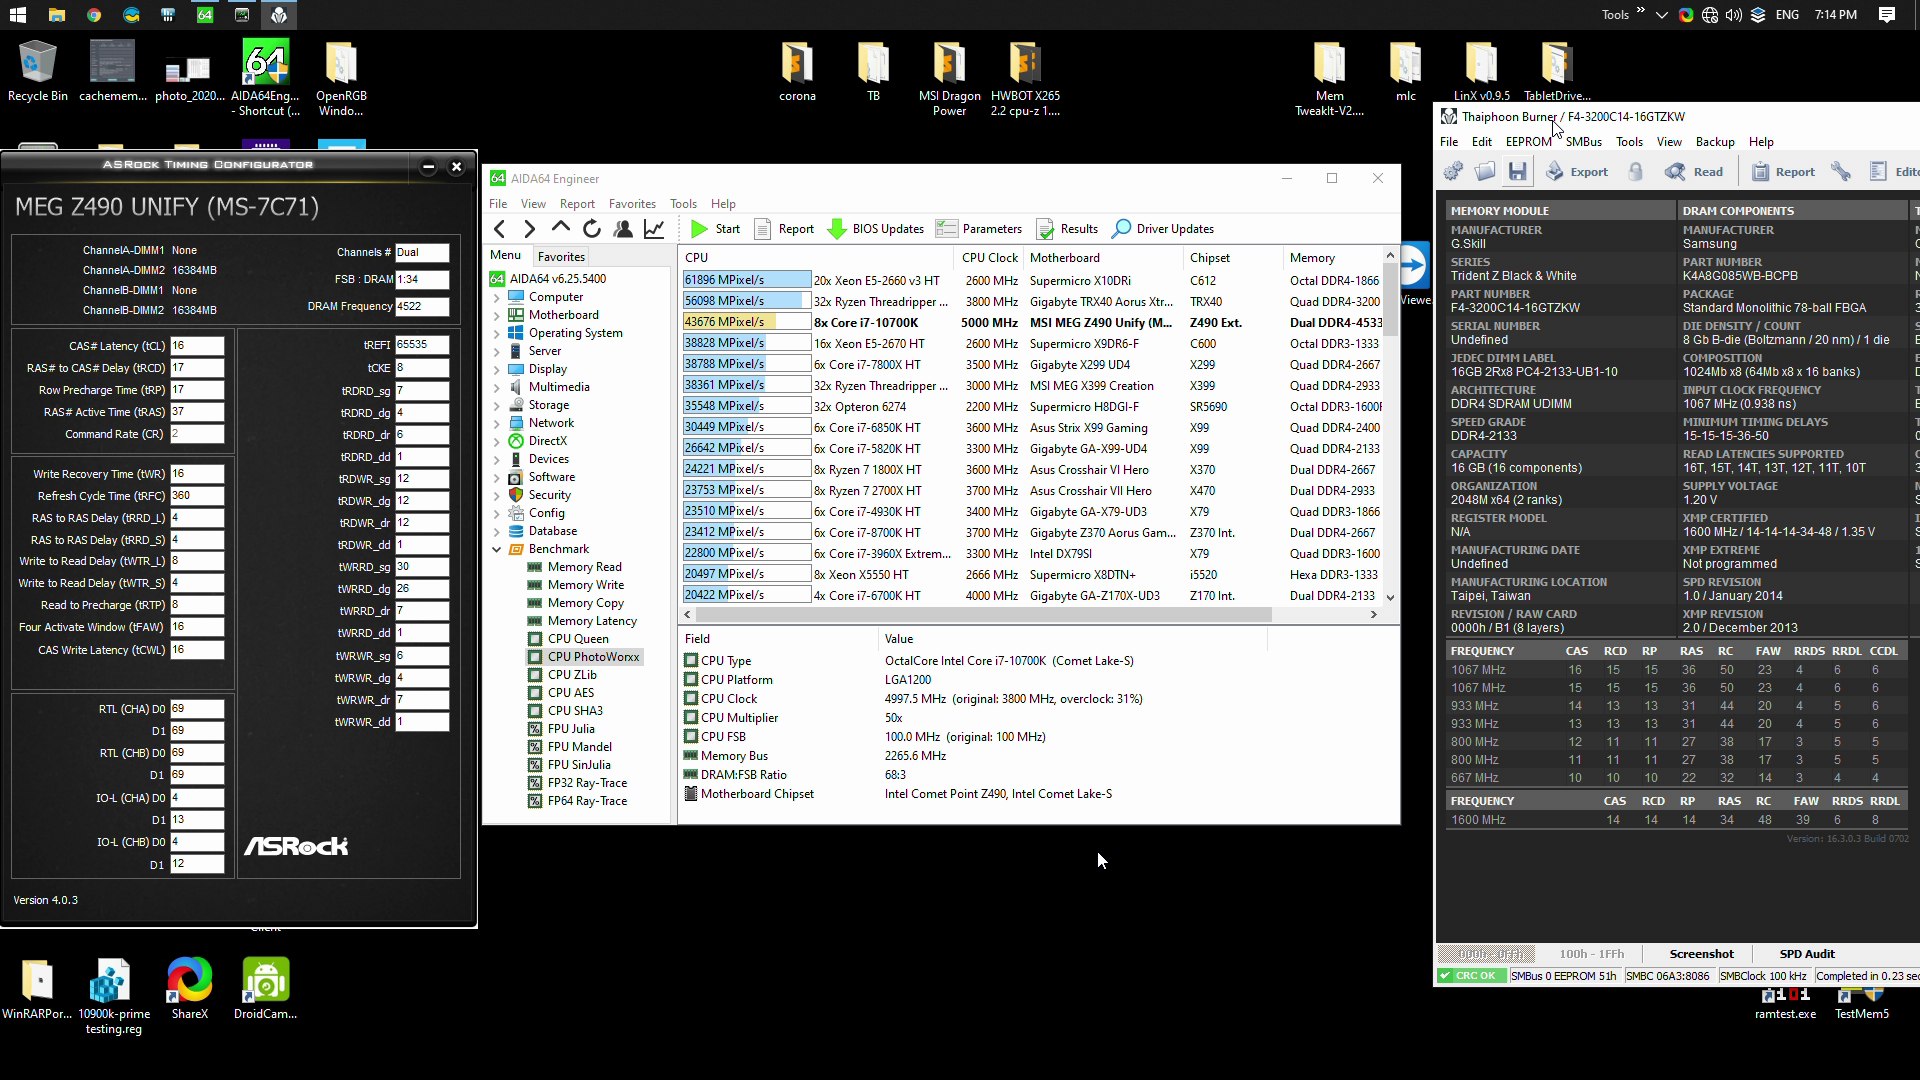
Task: Open AIDA64 Favorites menu
Action: pos(632,204)
